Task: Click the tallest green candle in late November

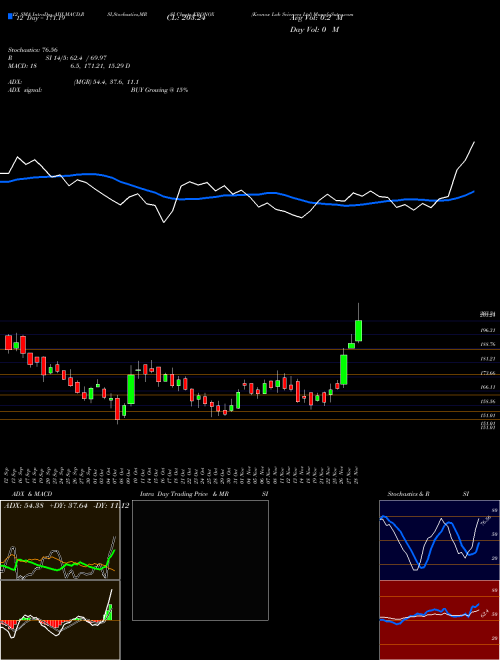Action: (344, 370)
